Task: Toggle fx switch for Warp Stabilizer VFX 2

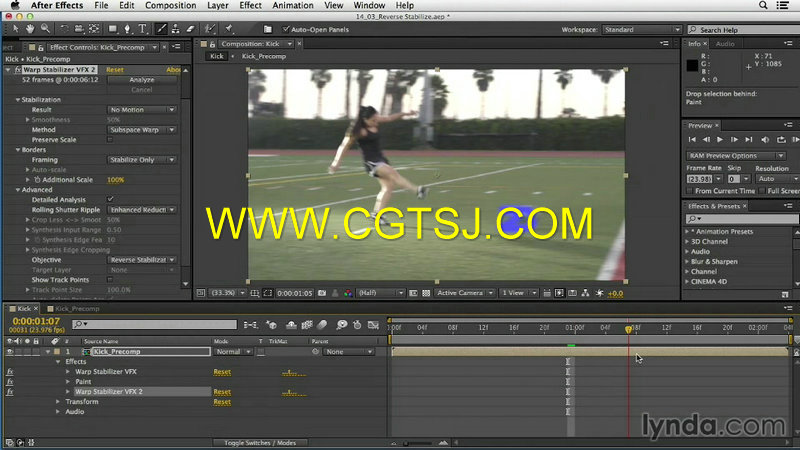Action: [x=10, y=392]
